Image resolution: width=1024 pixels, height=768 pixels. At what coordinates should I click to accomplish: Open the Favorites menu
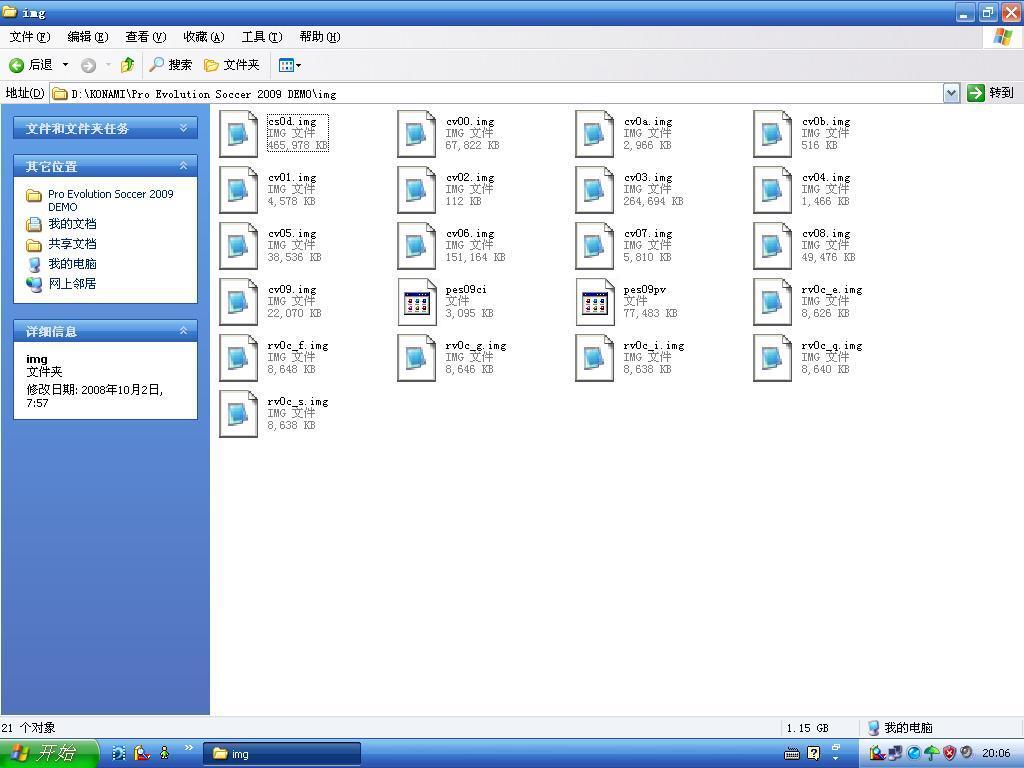tap(203, 37)
